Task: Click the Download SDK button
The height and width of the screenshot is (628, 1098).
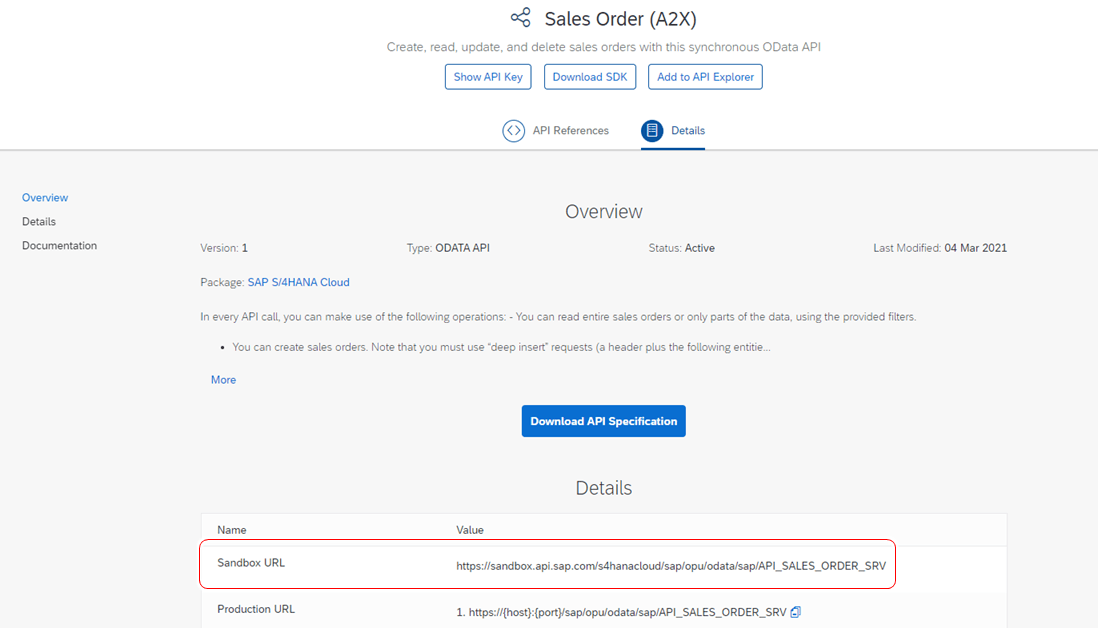Action: (590, 77)
